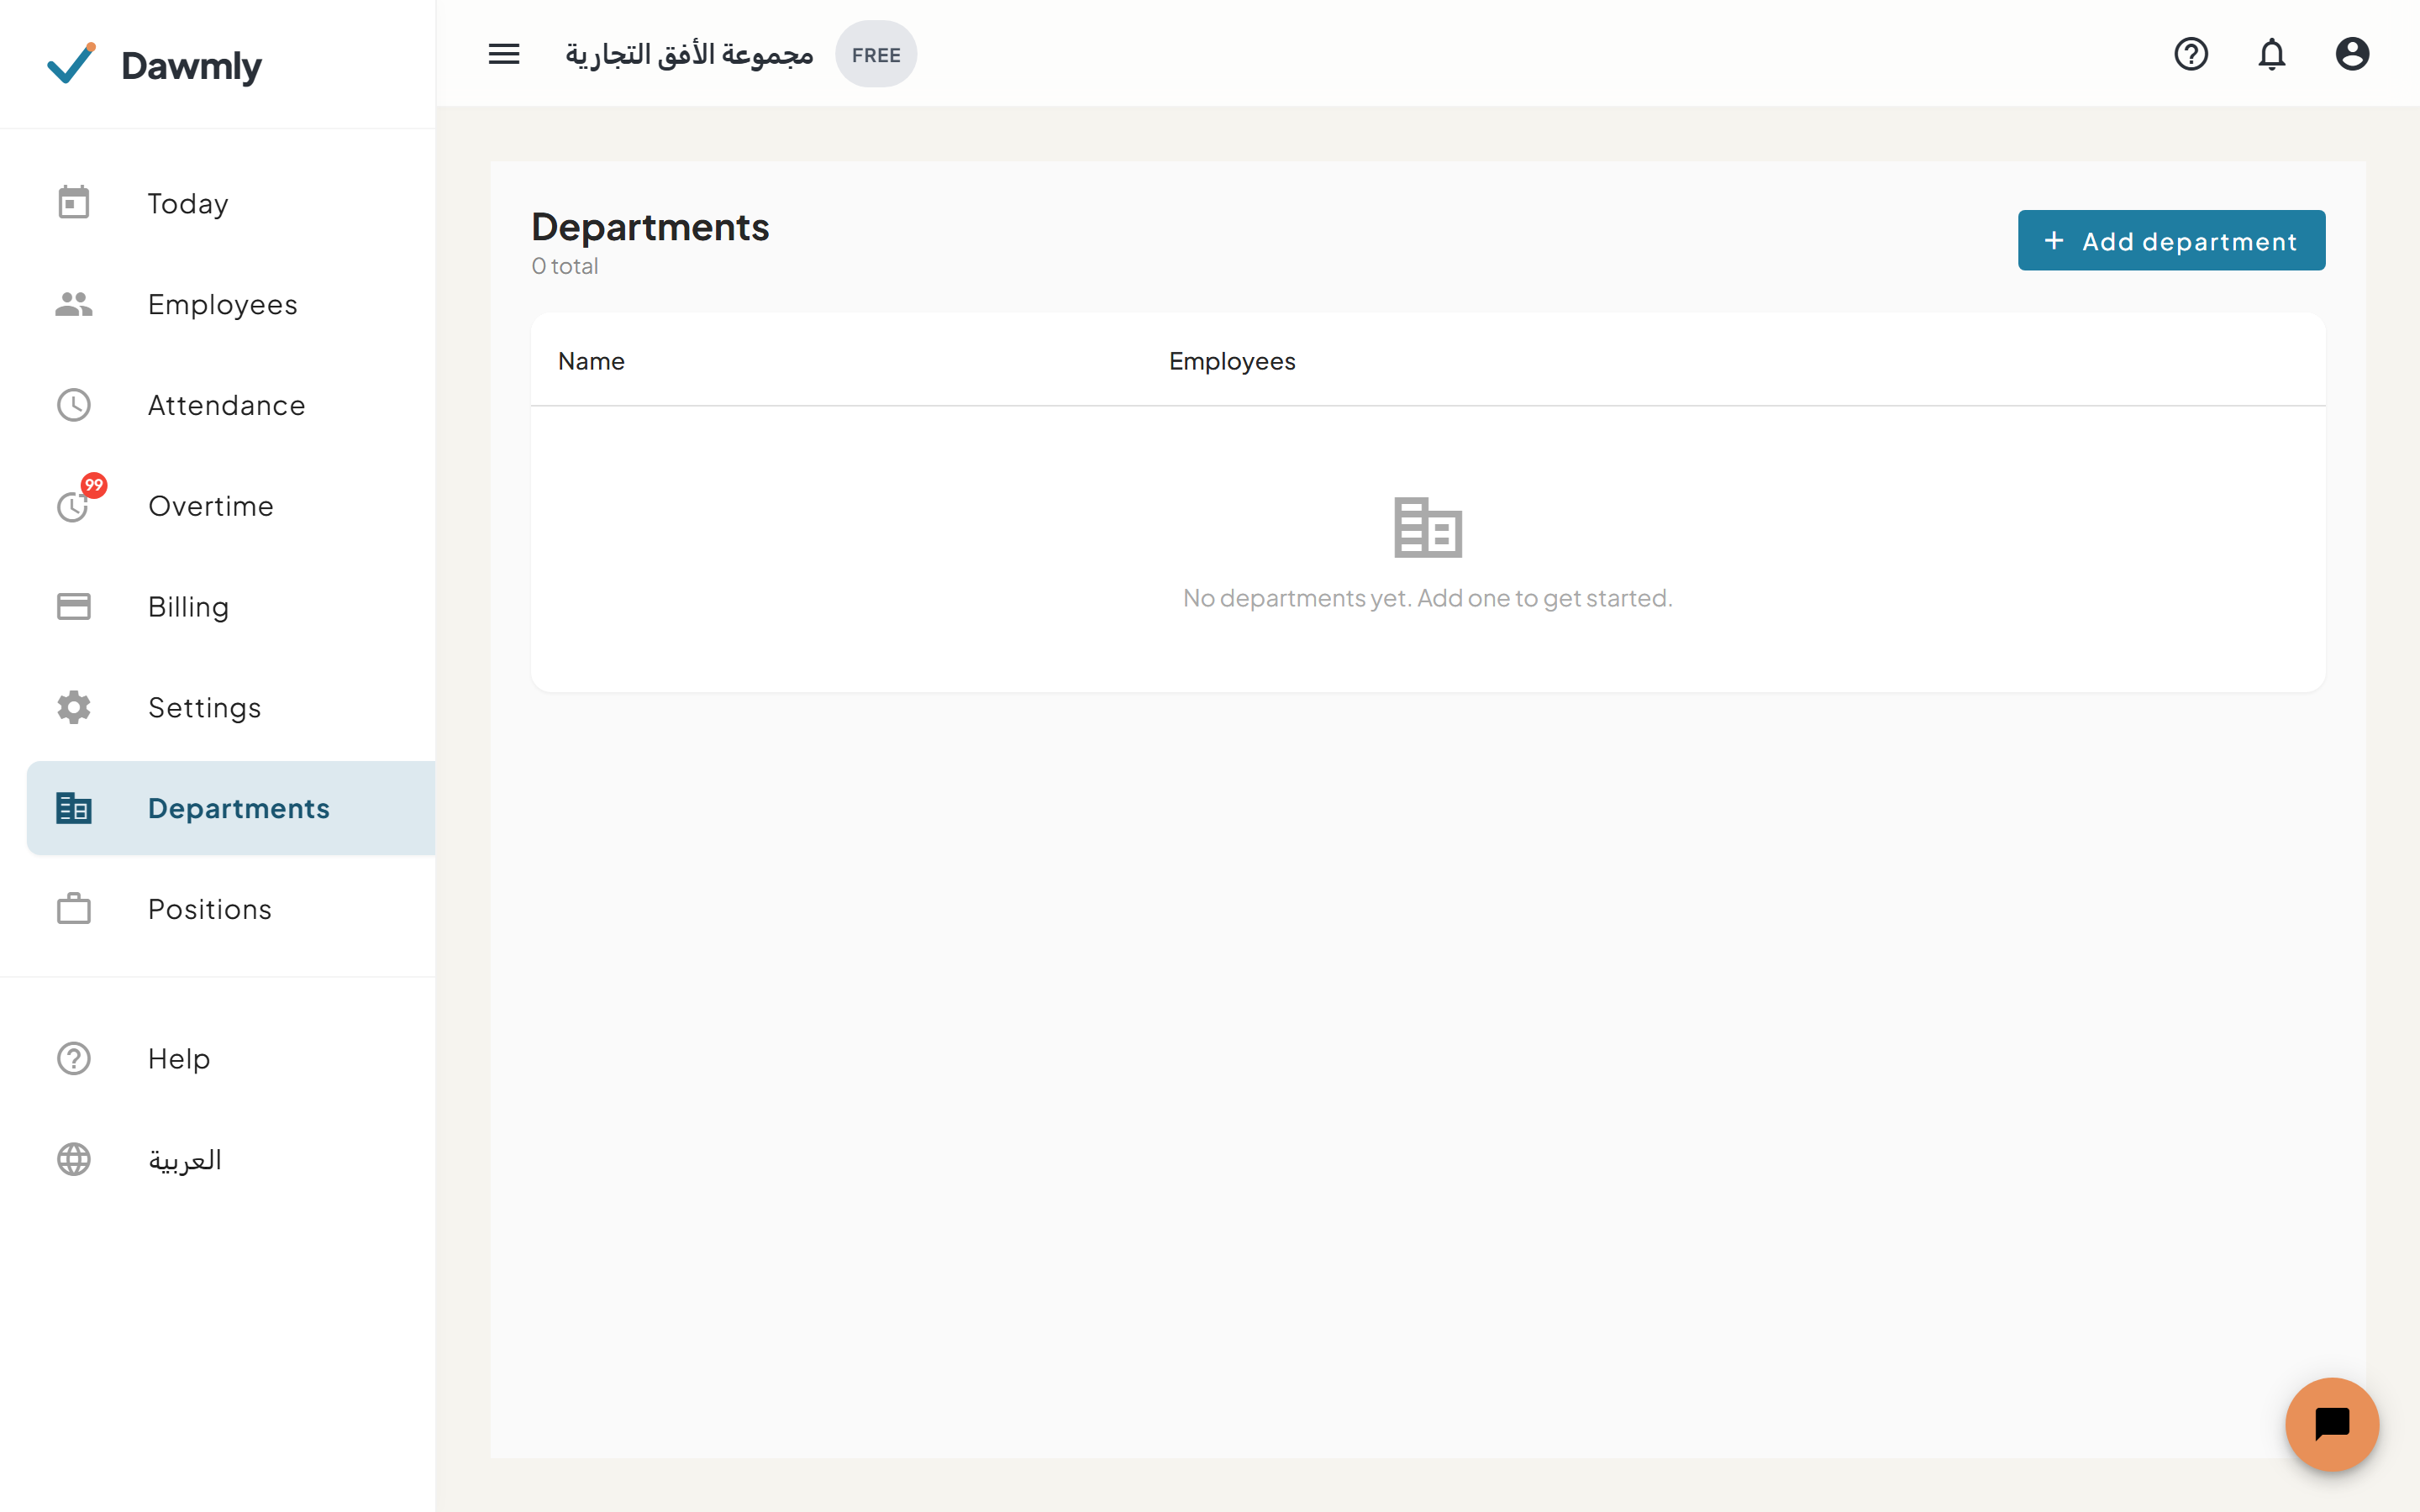
Task: Click the empty-state building icon
Action: pyautogui.click(x=1428, y=527)
